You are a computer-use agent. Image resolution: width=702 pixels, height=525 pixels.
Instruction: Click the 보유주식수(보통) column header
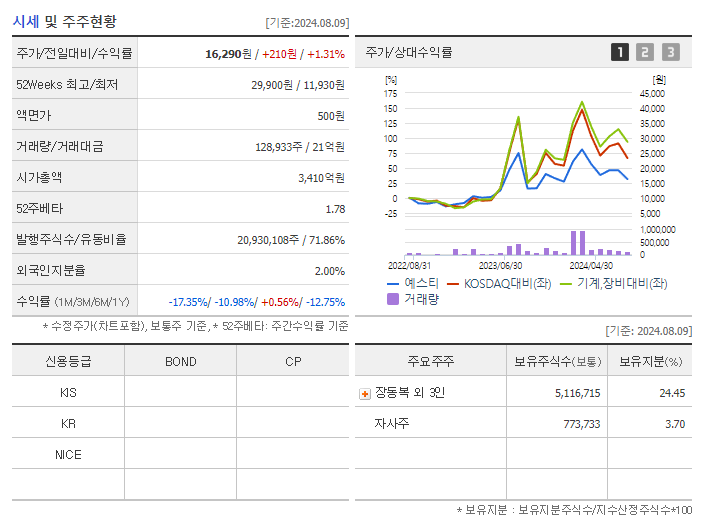point(557,361)
